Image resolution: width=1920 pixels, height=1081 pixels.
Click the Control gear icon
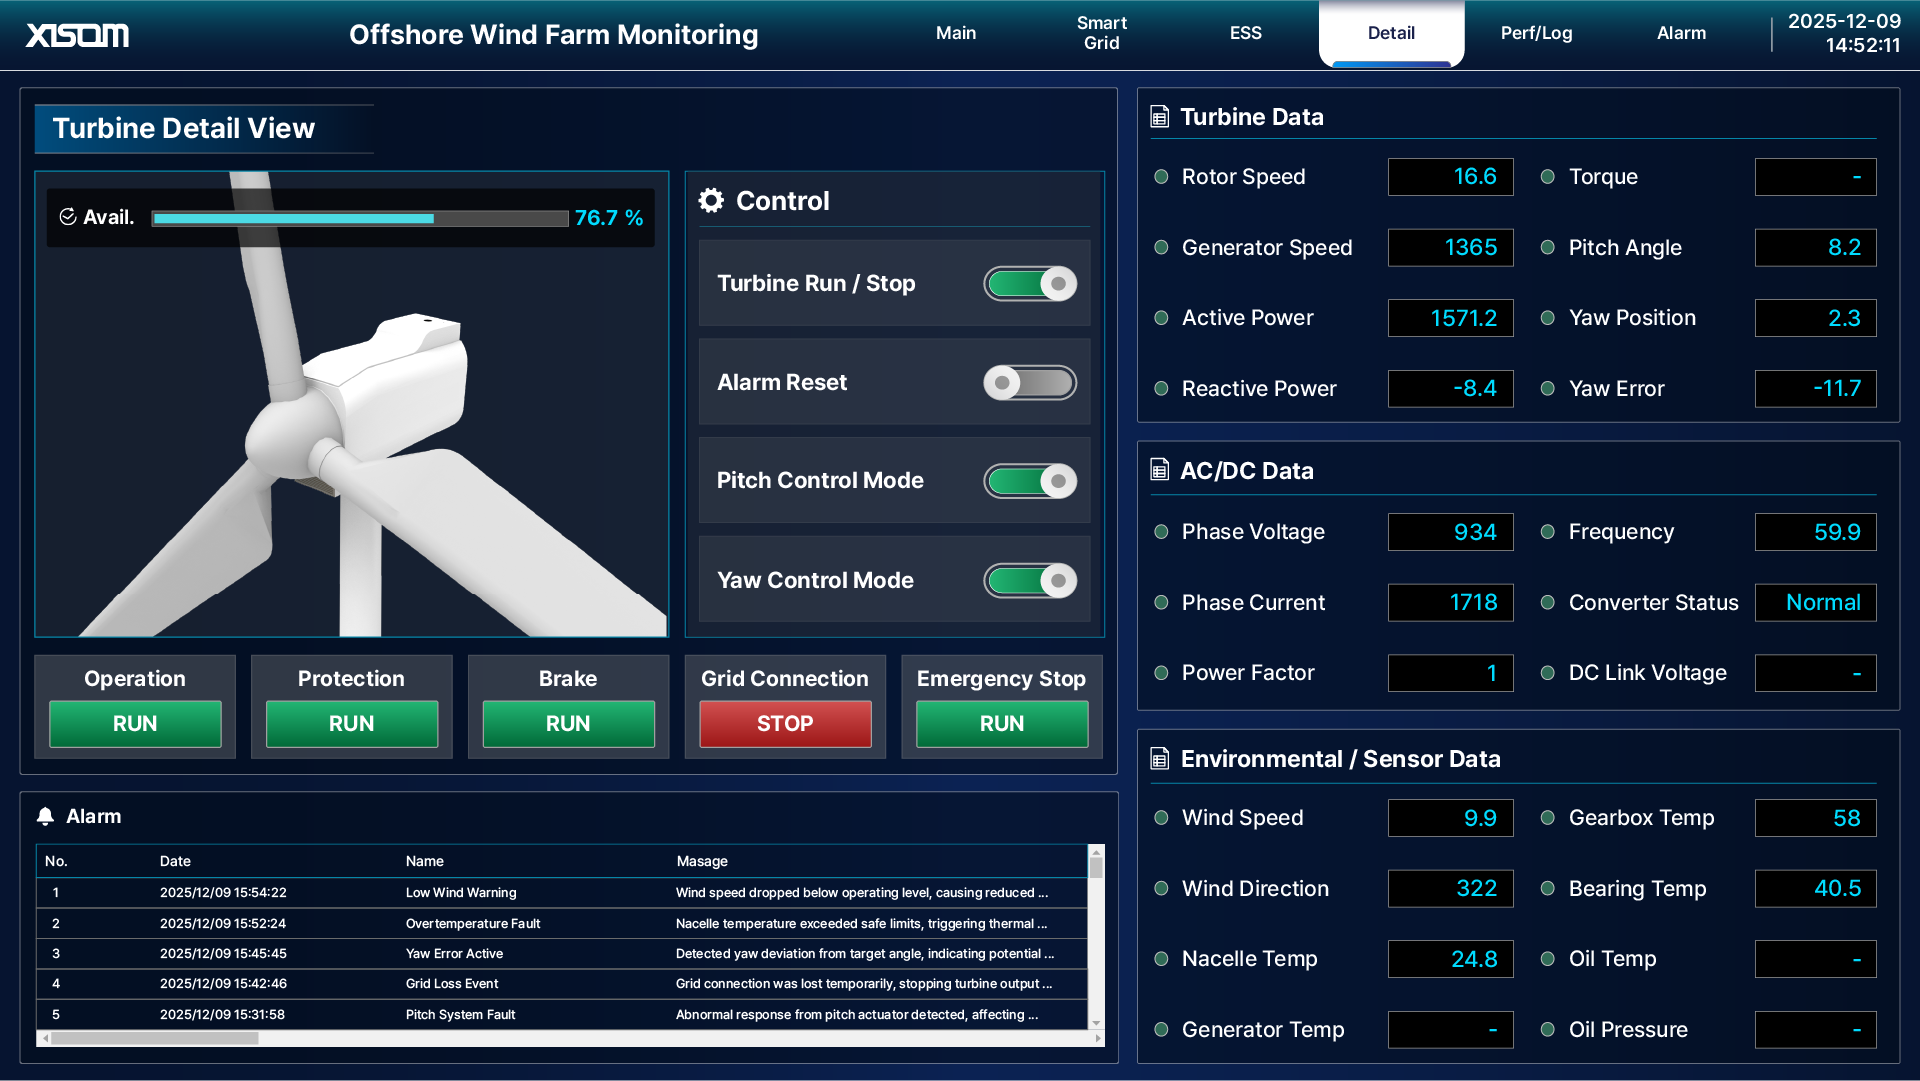[x=711, y=201]
